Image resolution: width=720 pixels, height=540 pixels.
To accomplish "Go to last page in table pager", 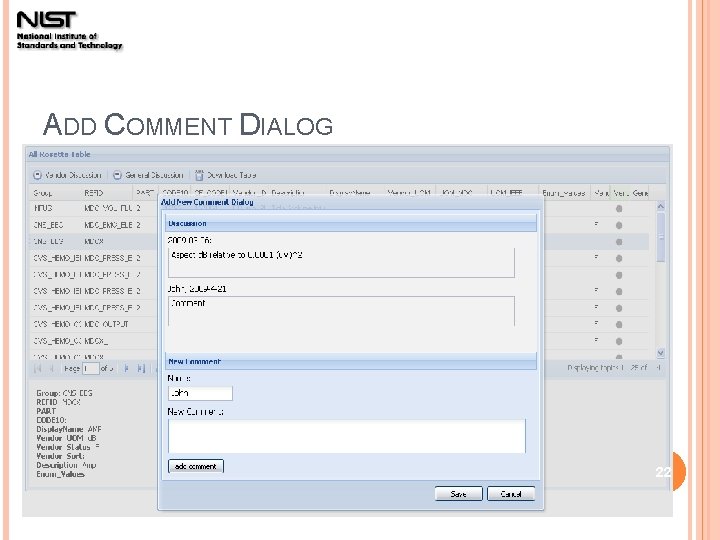I will (141, 368).
